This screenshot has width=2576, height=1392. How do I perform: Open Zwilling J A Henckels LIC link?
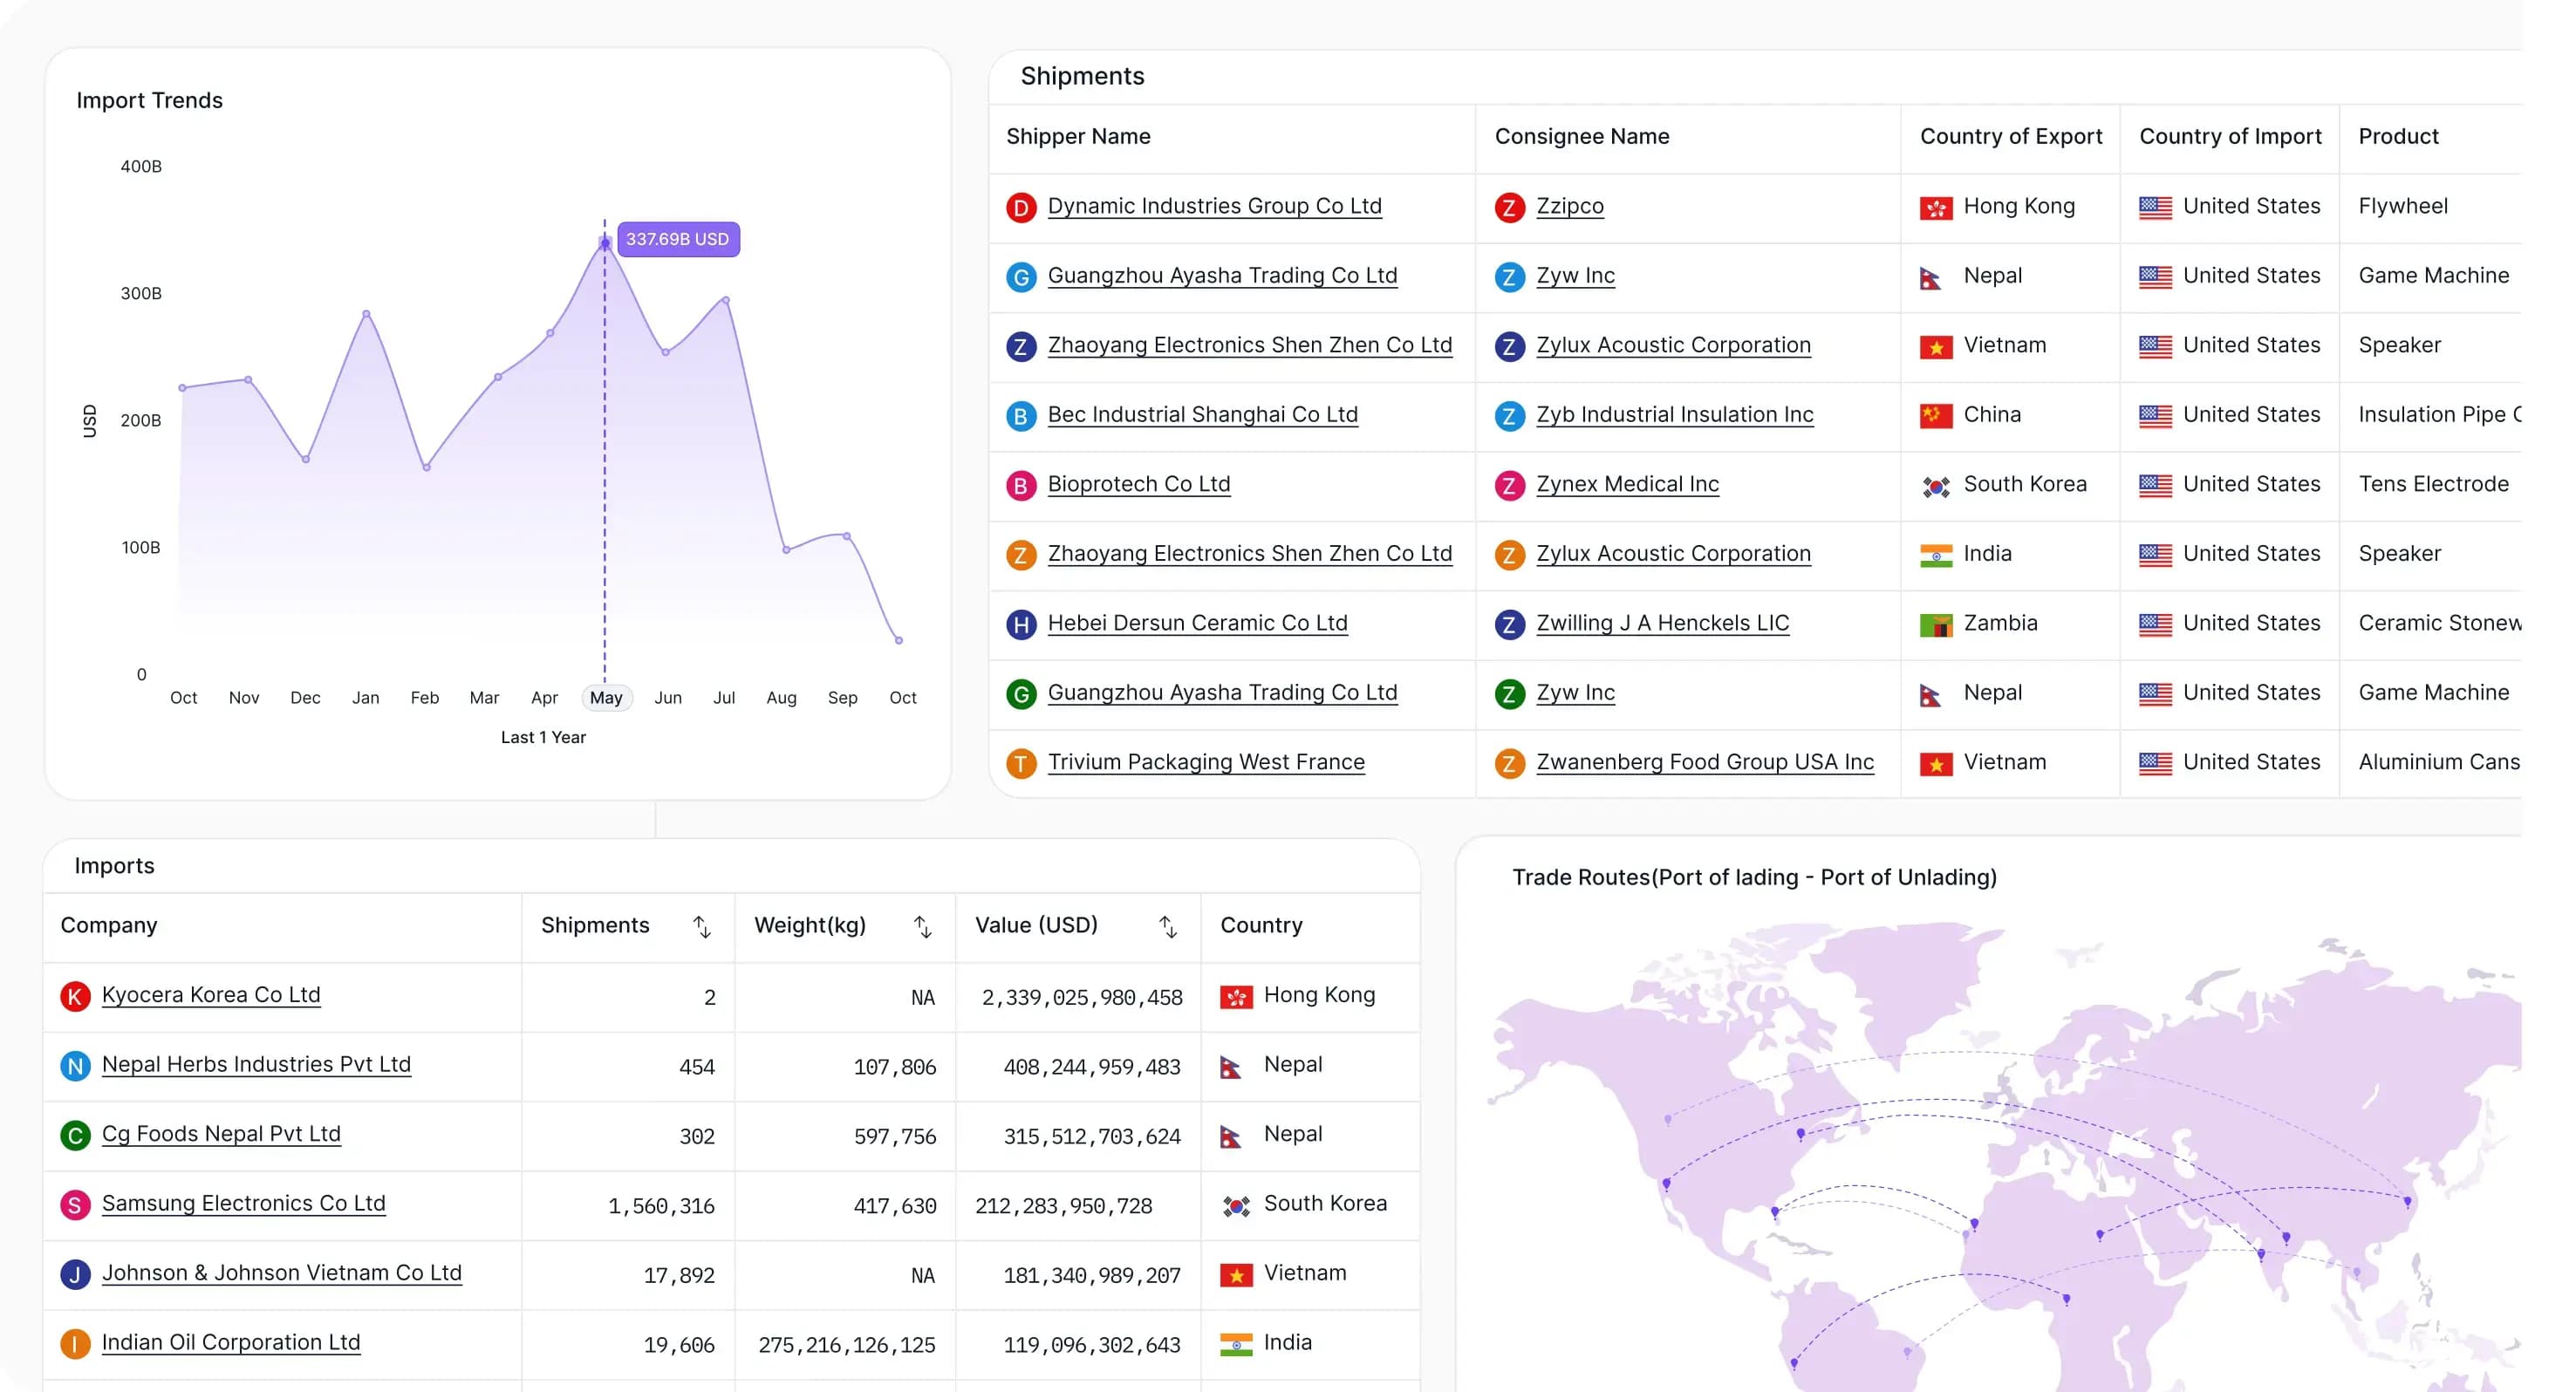(x=1662, y=623)
